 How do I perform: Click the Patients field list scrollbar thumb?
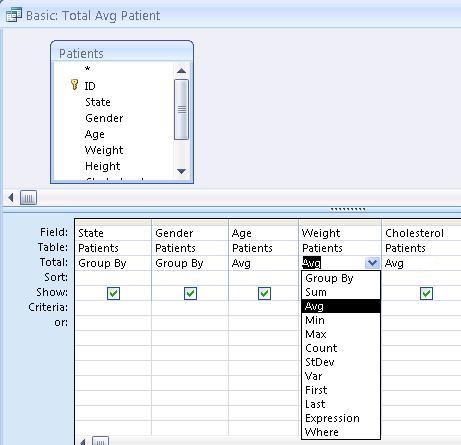(x=181, y=109)
